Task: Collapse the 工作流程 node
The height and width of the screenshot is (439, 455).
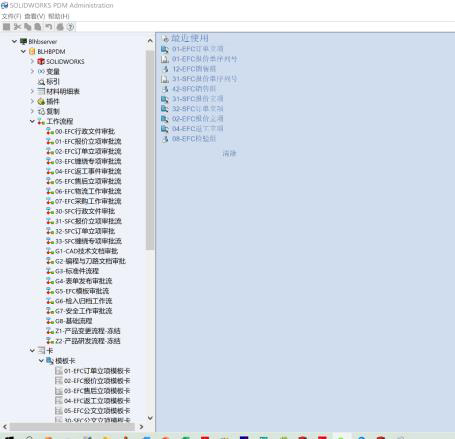Action: tap(32, 121)
